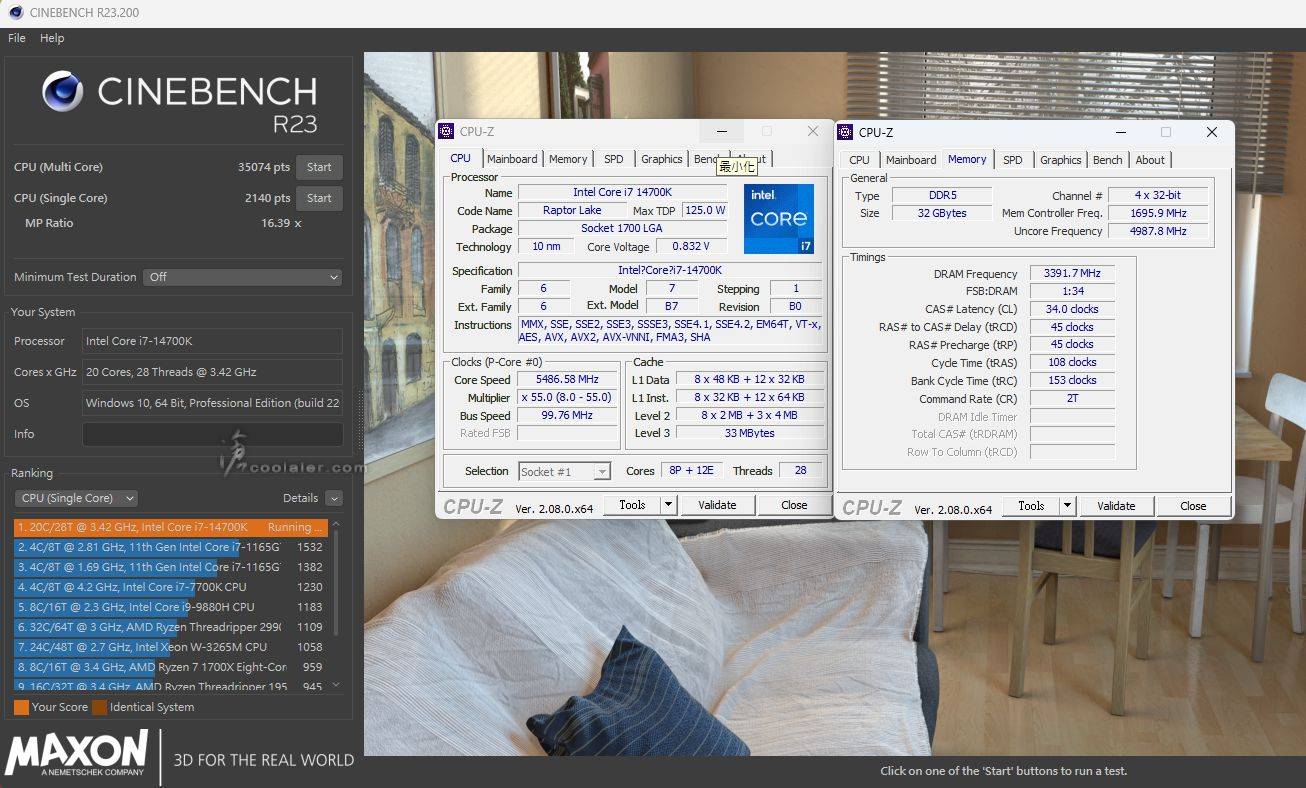Image resolution: width=1306 pixels, height=788 pixels.
Task: Select Memory tab in right CPU-Z window
Action: (967, 159)
